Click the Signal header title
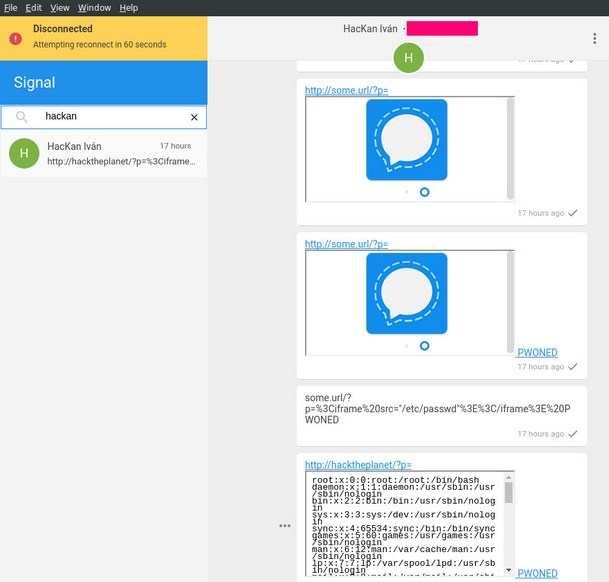This screenshot has width=609, height=582. coord(35,82)
